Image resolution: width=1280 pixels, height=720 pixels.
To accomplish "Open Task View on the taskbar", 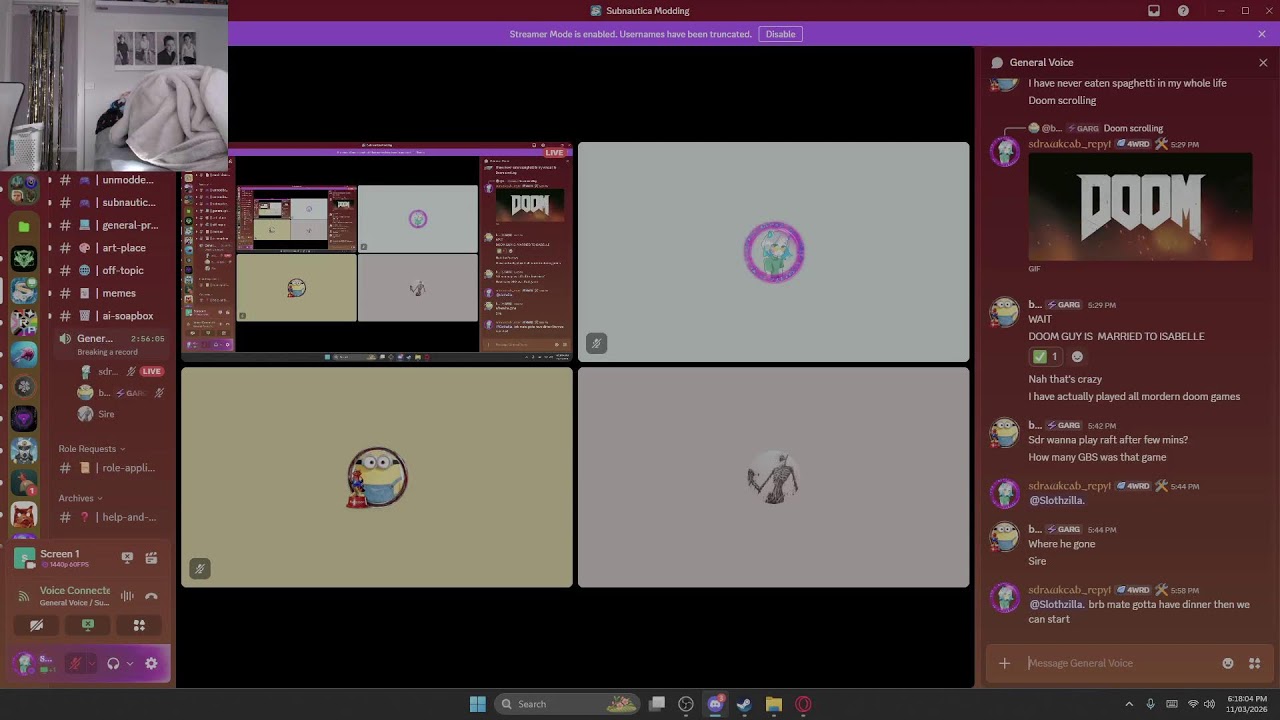I will coord(657,704).
